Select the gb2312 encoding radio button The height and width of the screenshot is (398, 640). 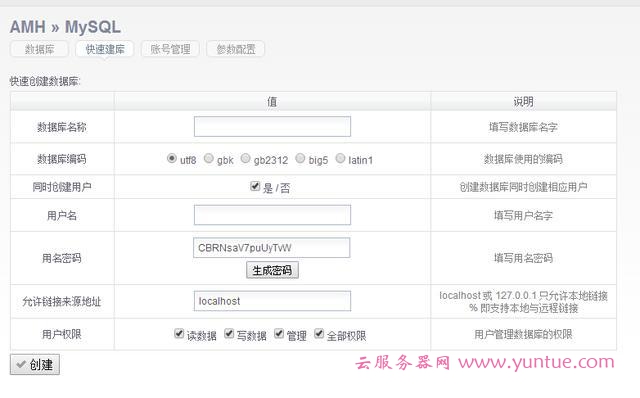tap(245, 158)
